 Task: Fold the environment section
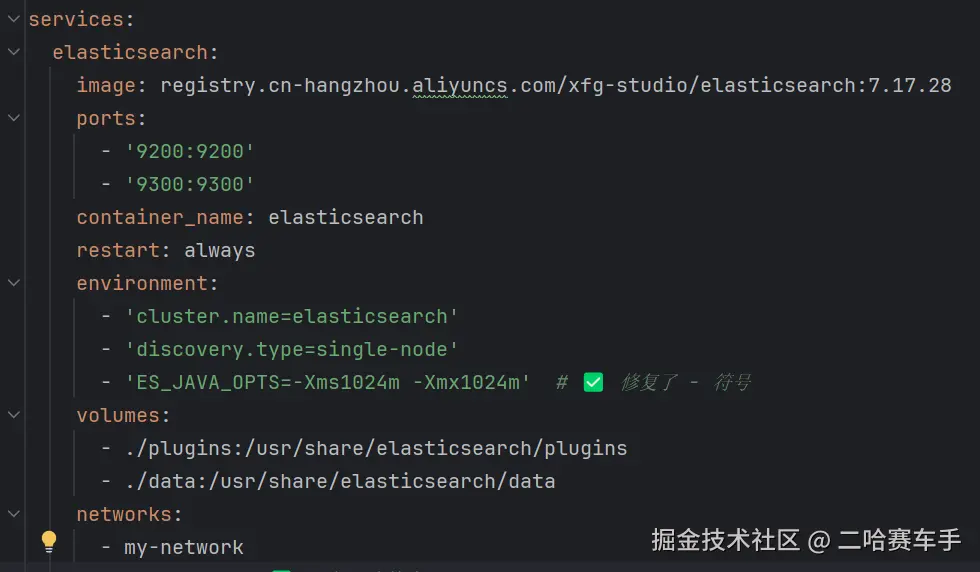point(13,283)
